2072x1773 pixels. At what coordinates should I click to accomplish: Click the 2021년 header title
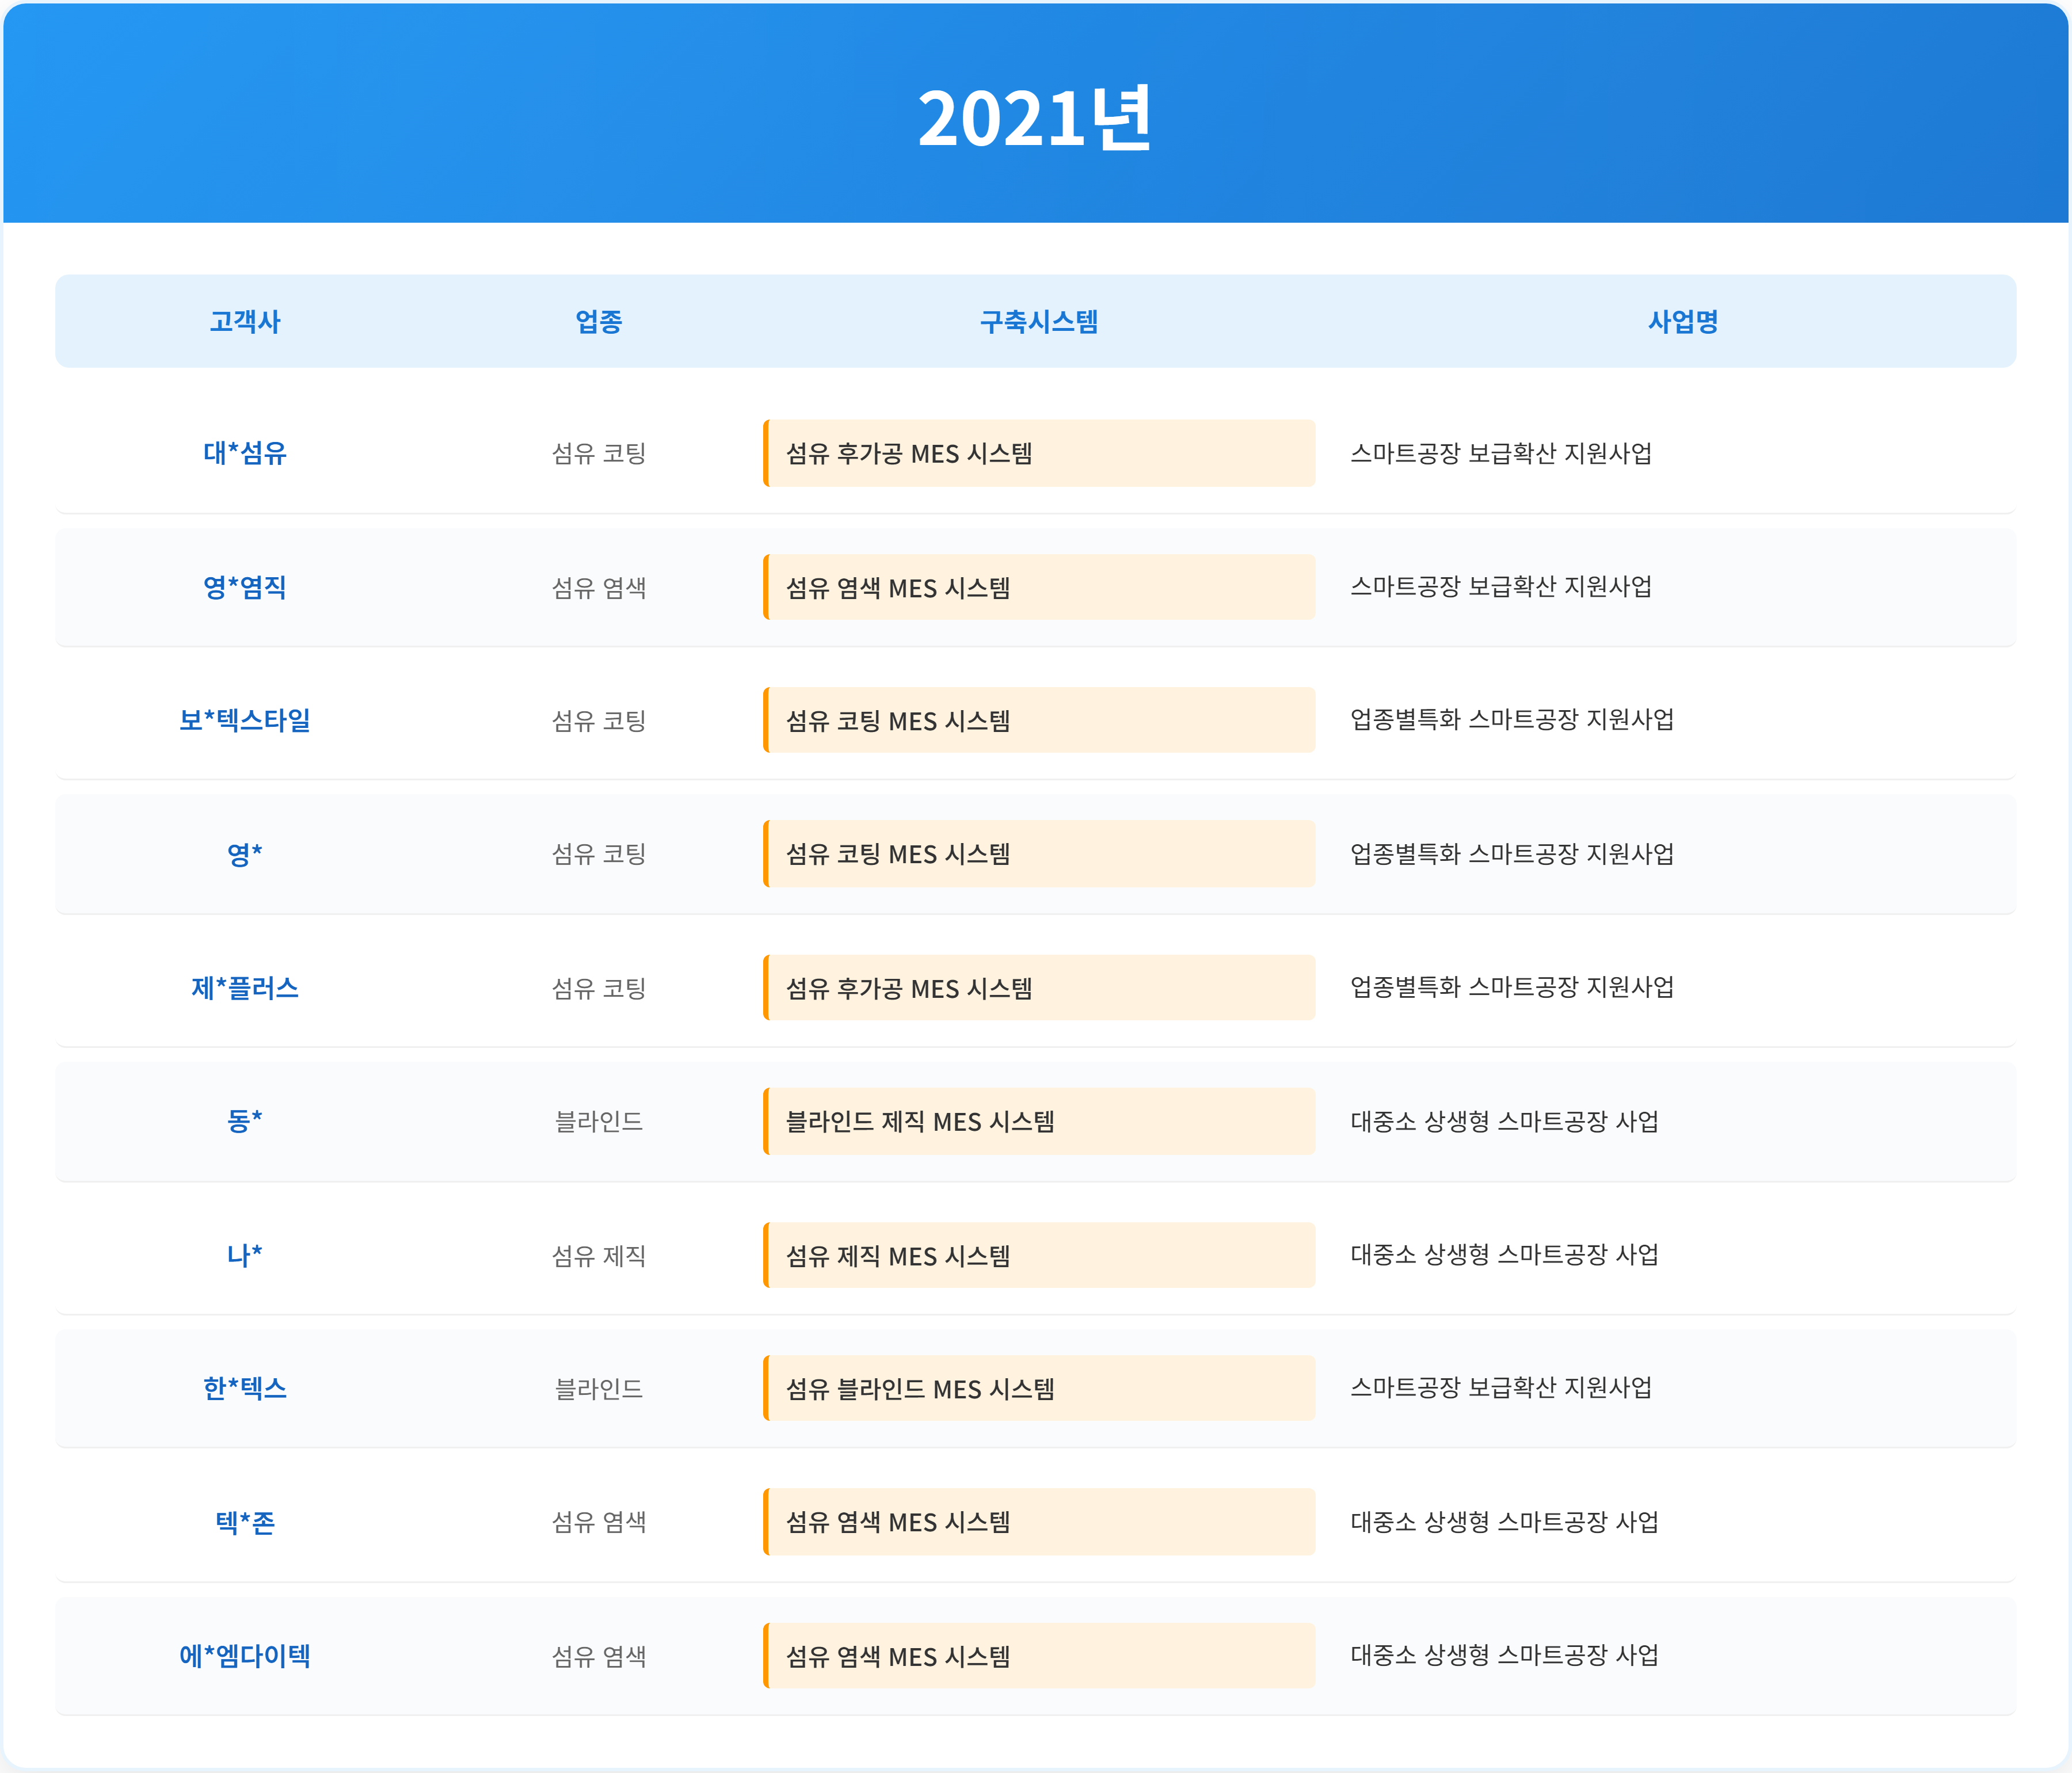pyautogui.click(x=1035, y=118)
